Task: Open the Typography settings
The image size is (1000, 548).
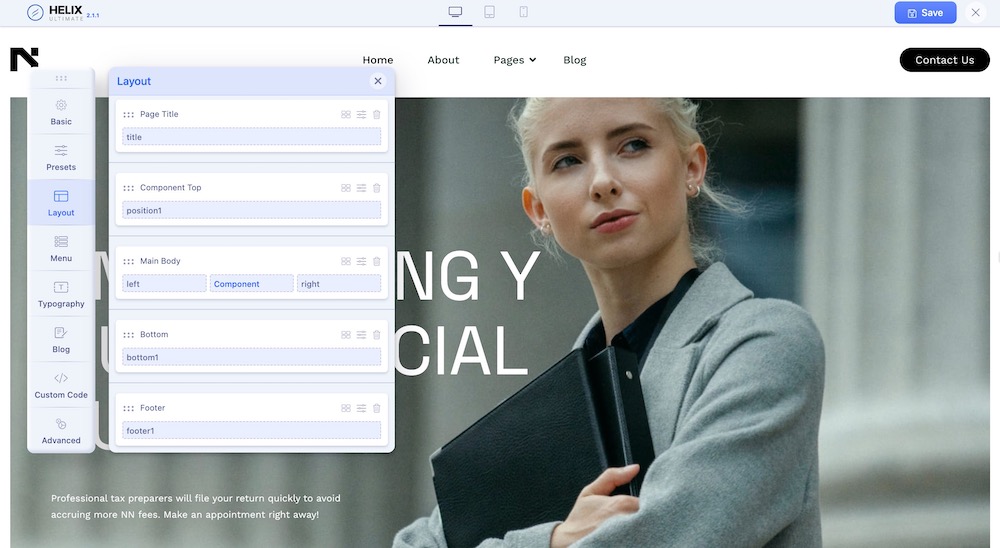Action: tap(61, 294)
